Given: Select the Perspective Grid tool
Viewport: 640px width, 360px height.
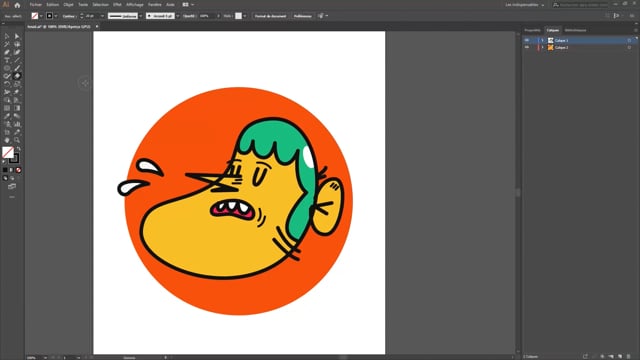Looking at the screenshot, I should (x=17, y=100).
